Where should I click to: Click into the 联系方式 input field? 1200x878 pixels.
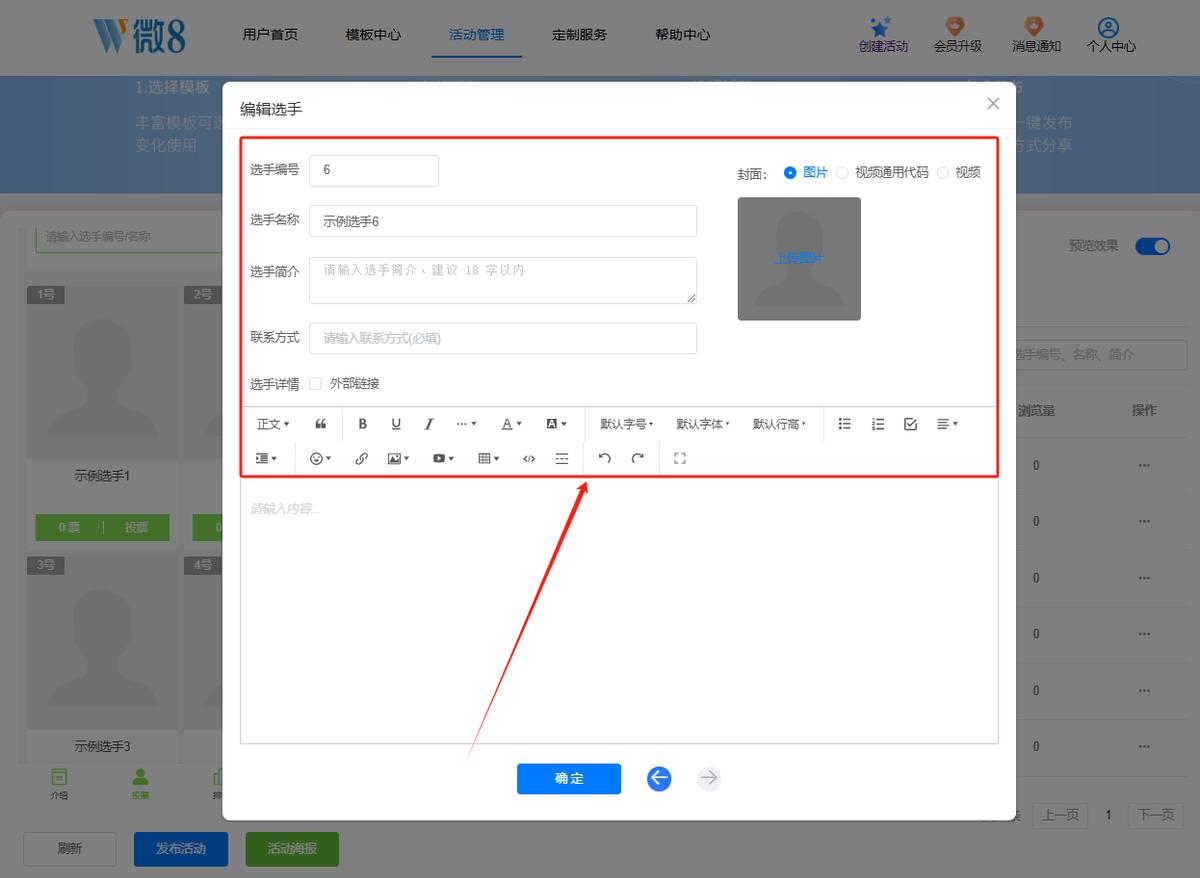click(x=503, y=338)
